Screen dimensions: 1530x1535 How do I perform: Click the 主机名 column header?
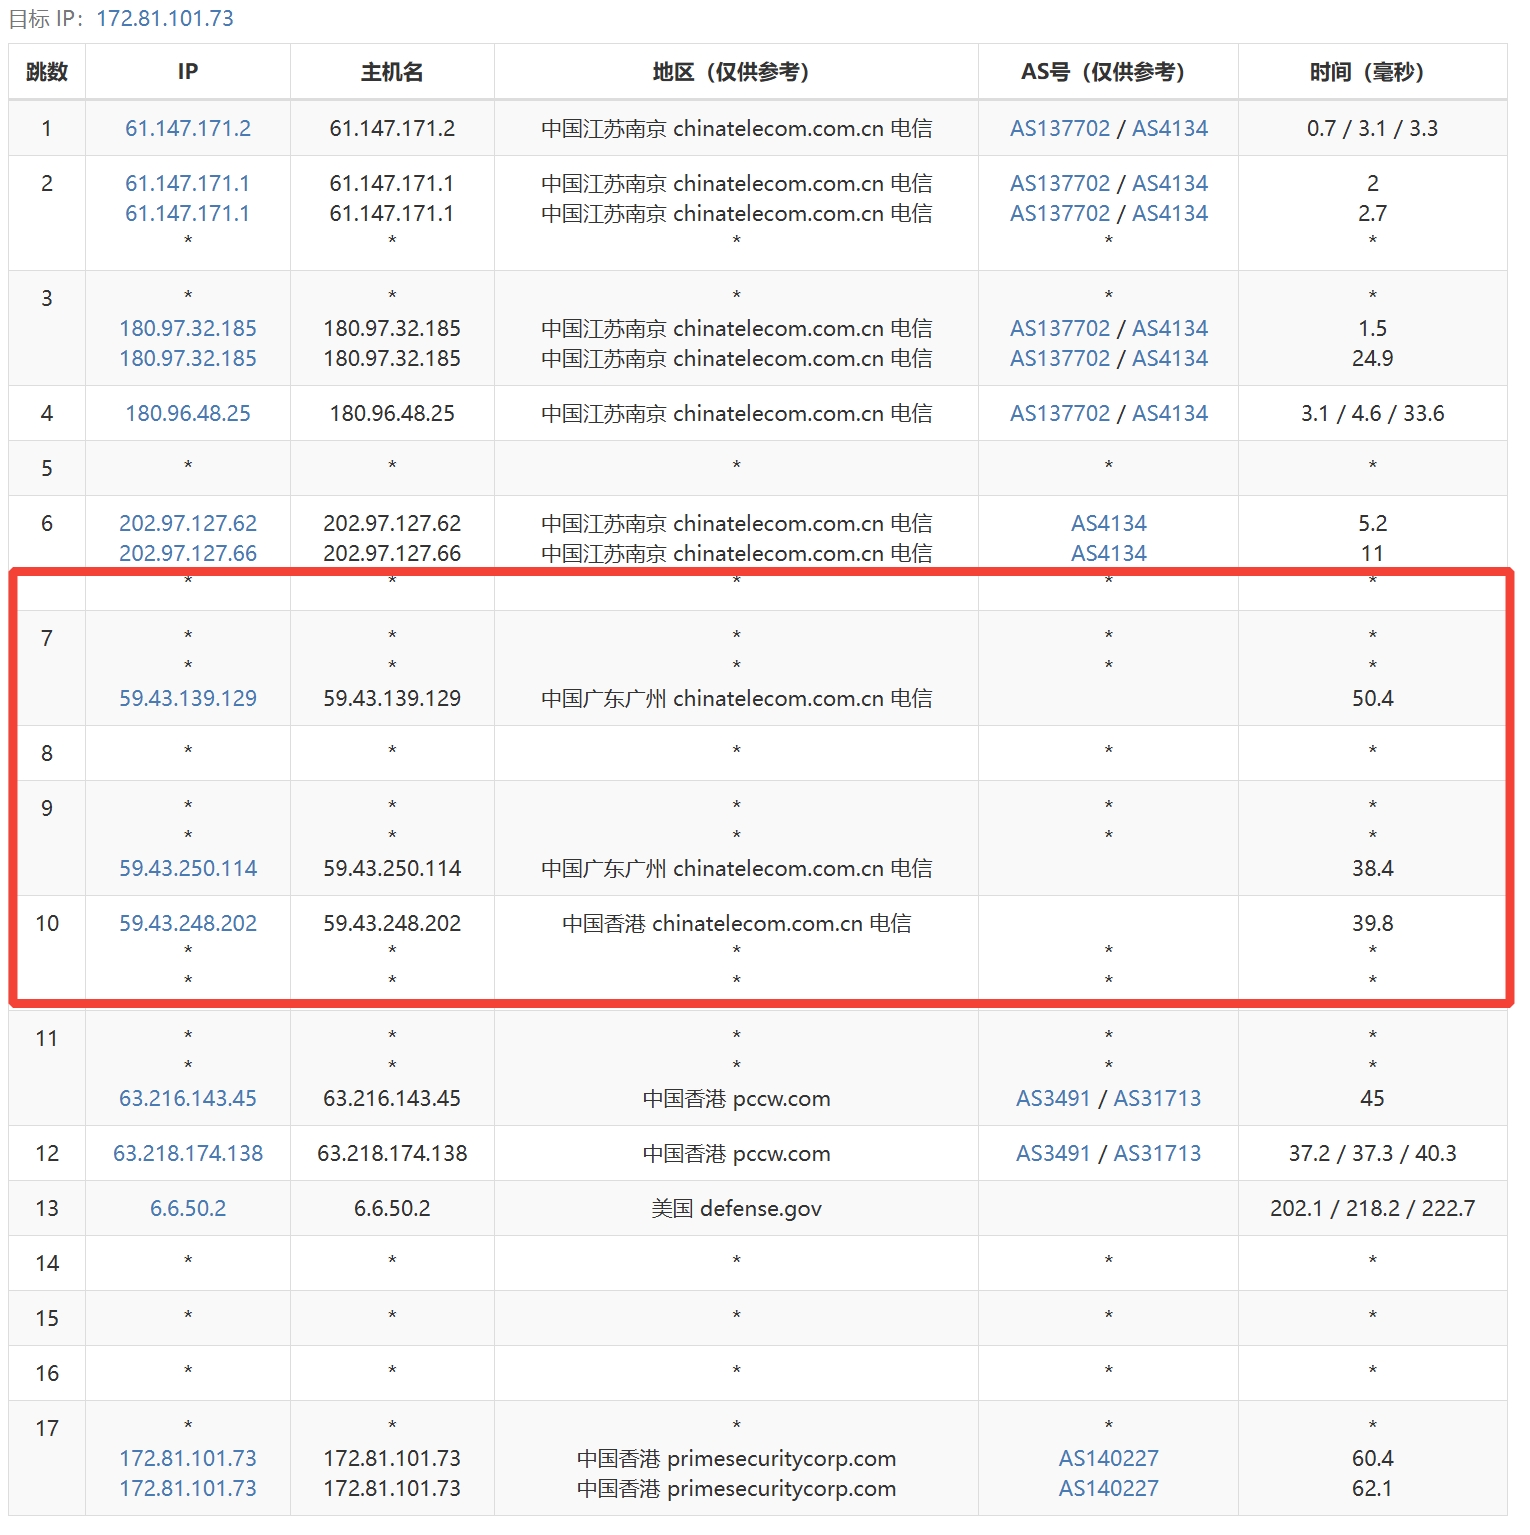tap(392, 72)
